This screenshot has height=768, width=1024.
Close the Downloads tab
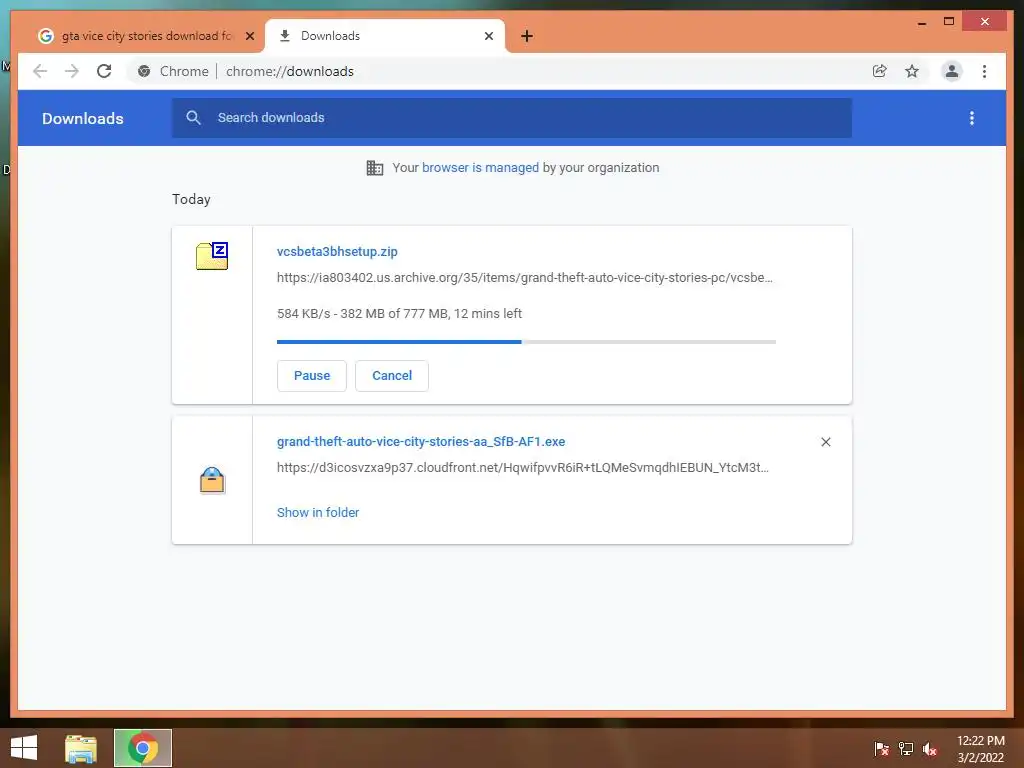click(488, 36)
